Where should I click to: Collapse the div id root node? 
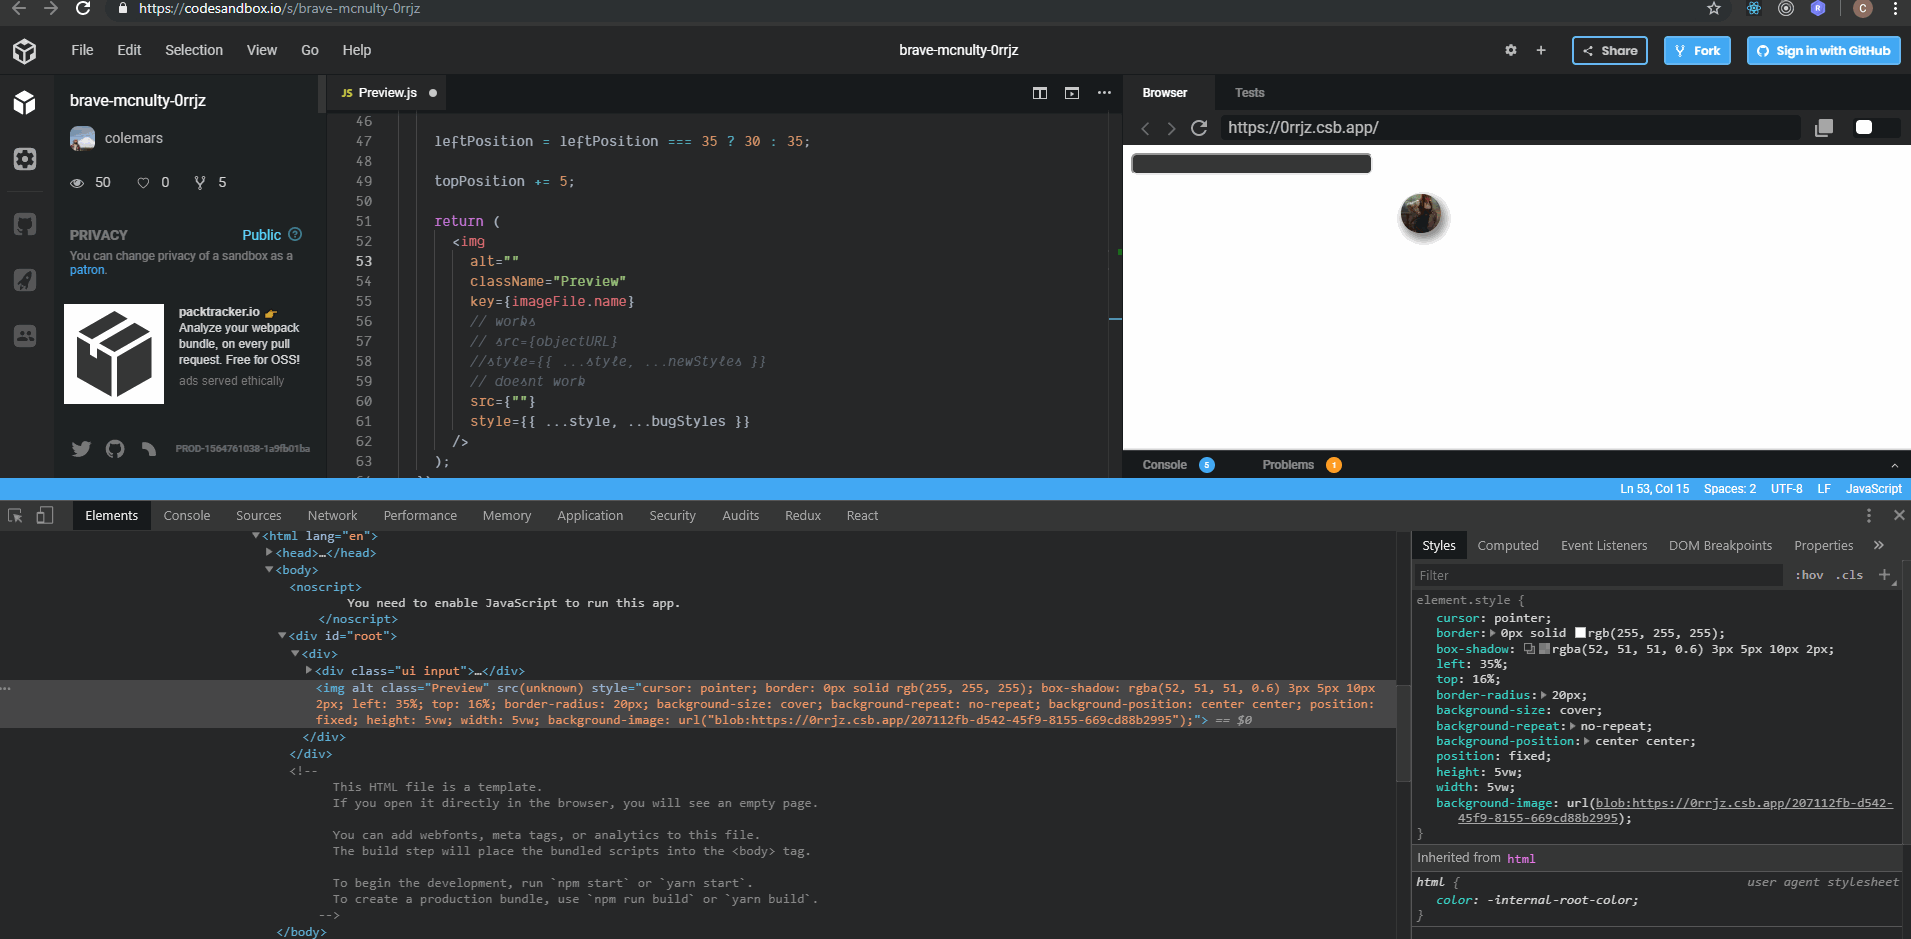[x=282, y=635]
